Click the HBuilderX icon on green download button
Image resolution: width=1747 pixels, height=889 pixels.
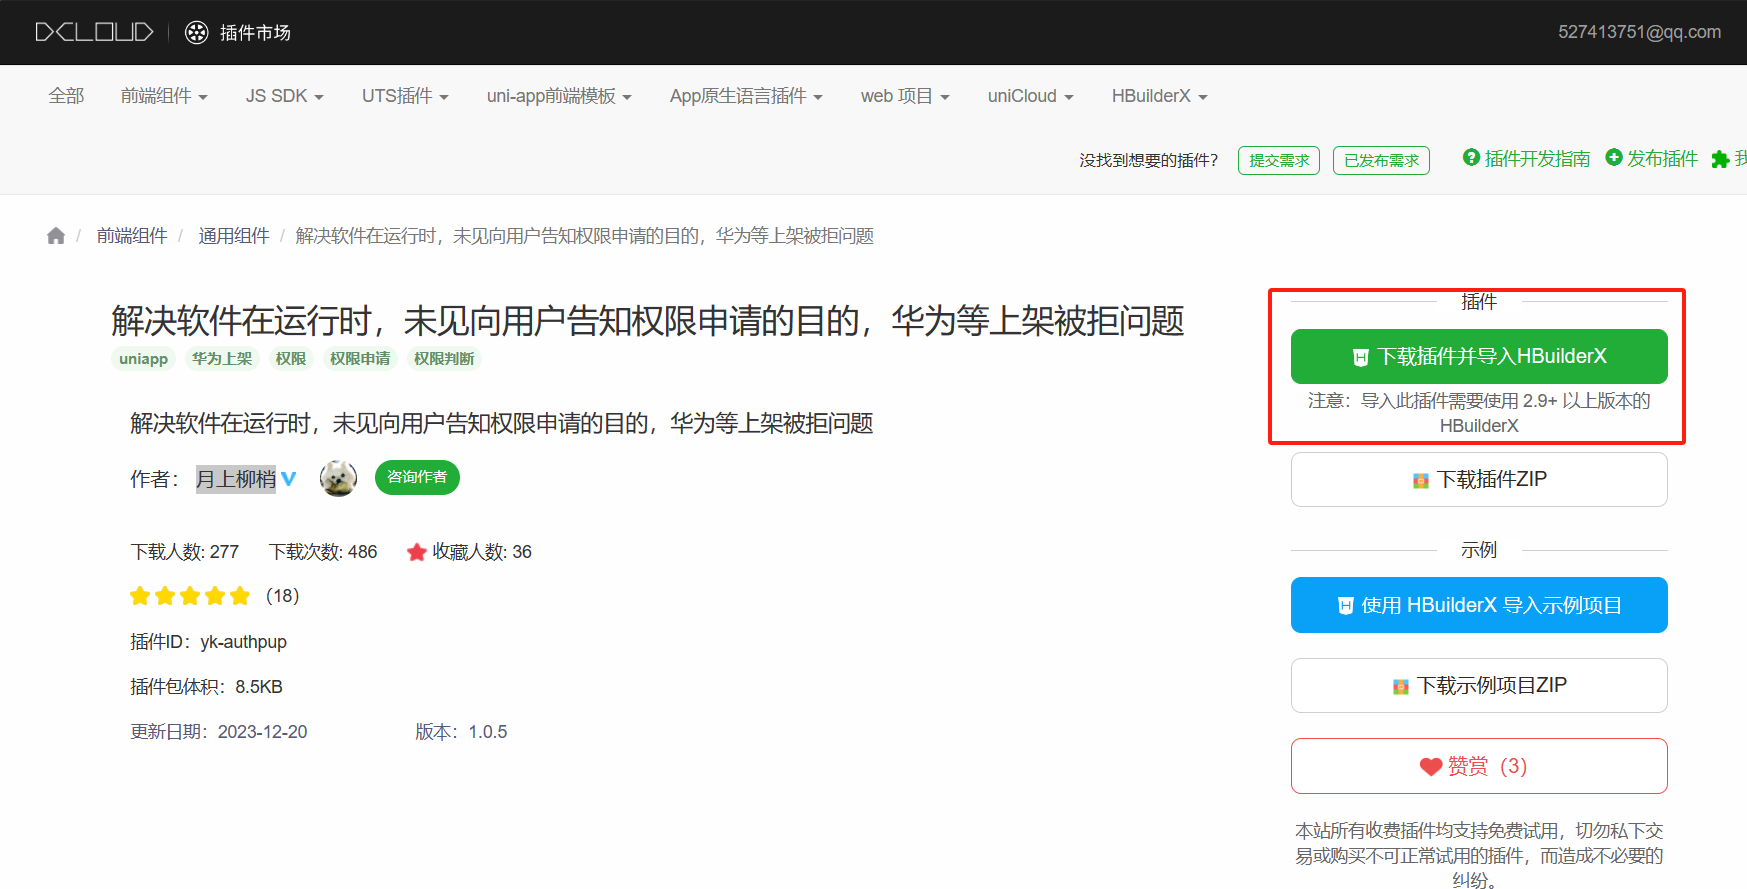[1361, 357]
